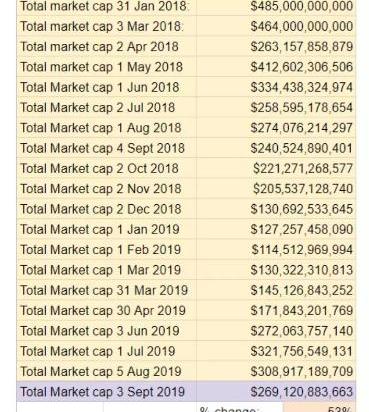Click the $171,843,201,769 value cell
This screenshot has height=412, width=369.
(276, 311)
